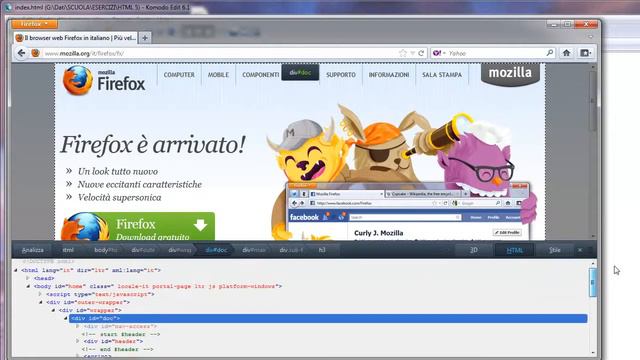Image resolution: width=640 pixels, height=360 pixels.
Task: Reload the page with the refresh icon
Action: 421,53
